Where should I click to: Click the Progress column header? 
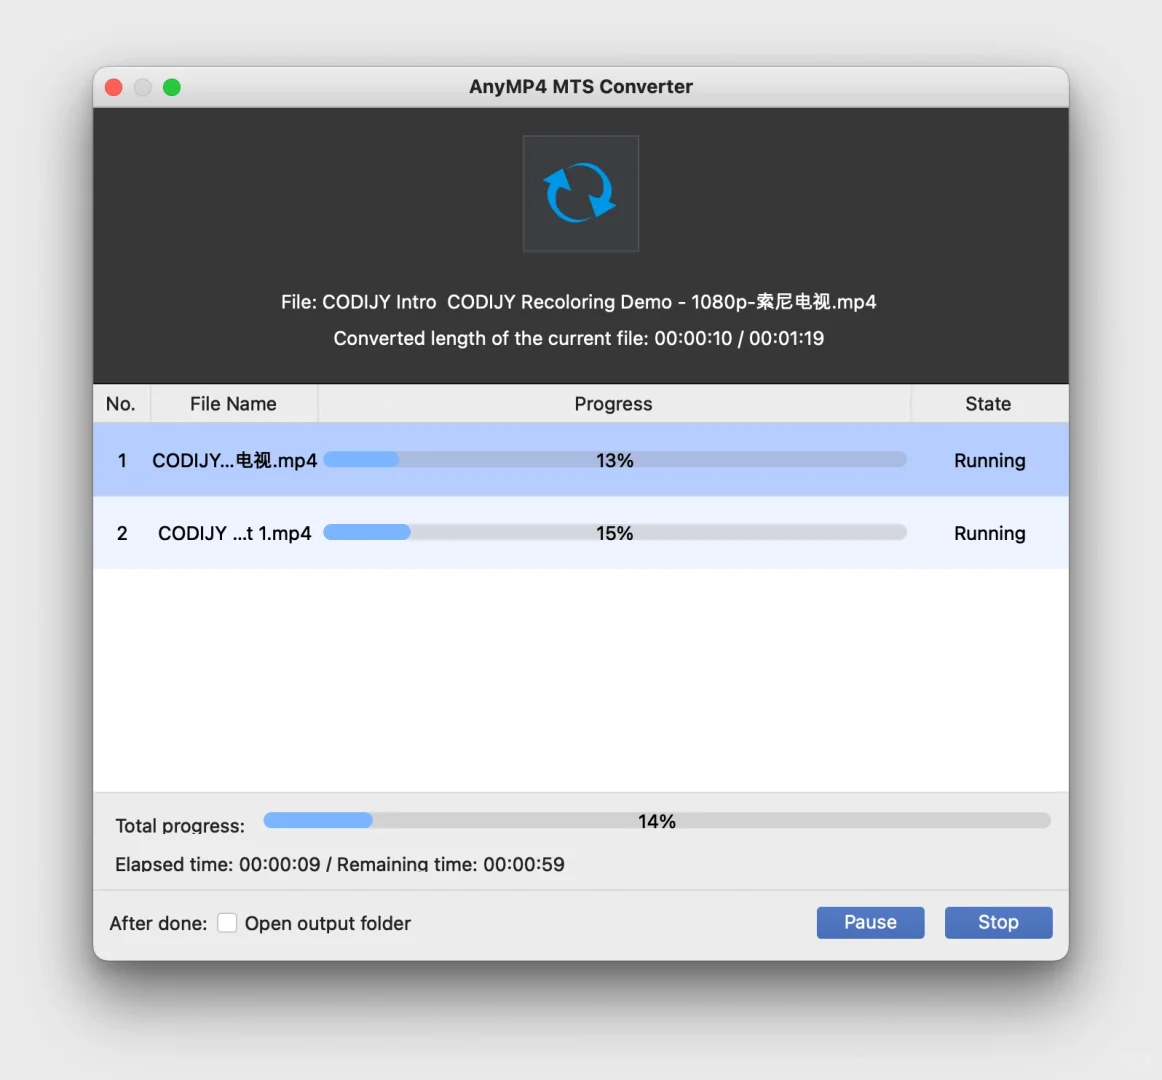tap(613, 403)
